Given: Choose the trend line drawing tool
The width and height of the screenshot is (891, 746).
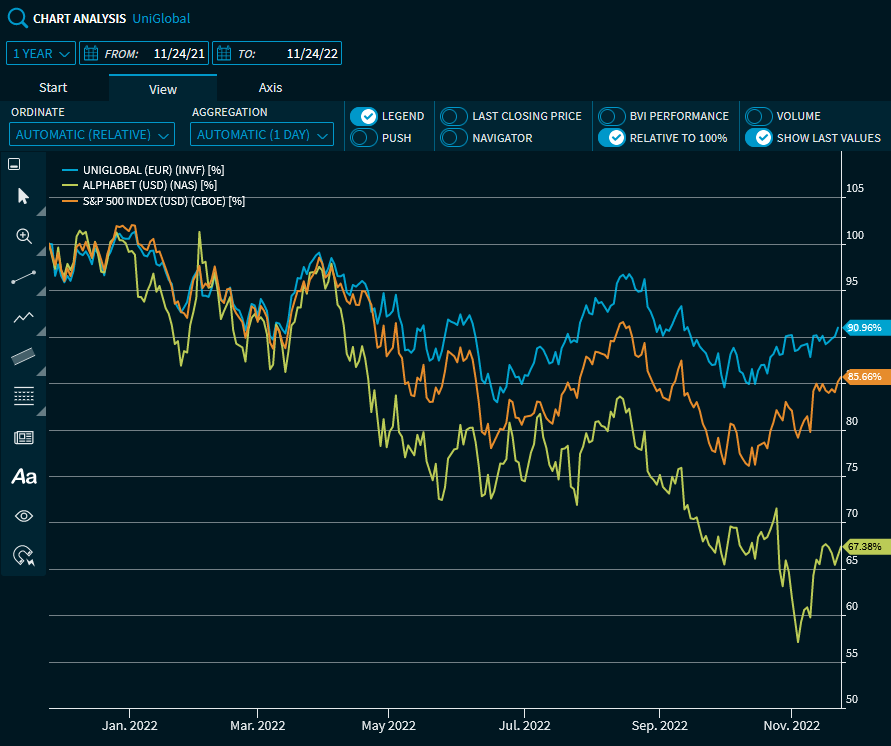Looking at the screenshot, I should (x=24, y=277).
